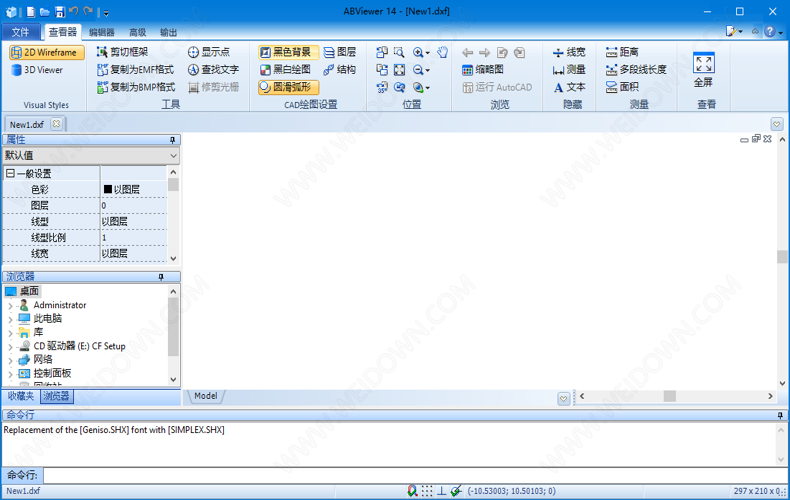Open the 高级 advanced ribbon tab
This screenshot has height=500, width=790.
click(x=138, y=32)
